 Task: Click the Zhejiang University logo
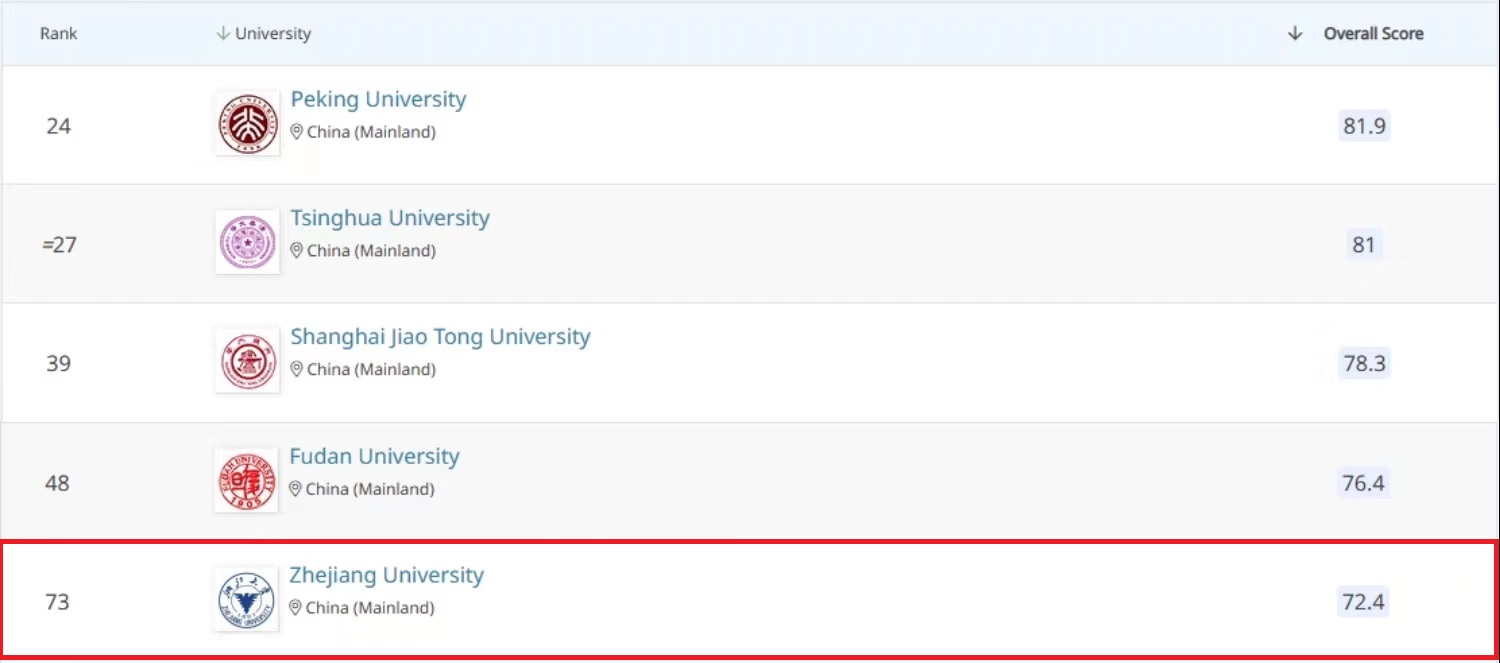[x=246, y=600]
